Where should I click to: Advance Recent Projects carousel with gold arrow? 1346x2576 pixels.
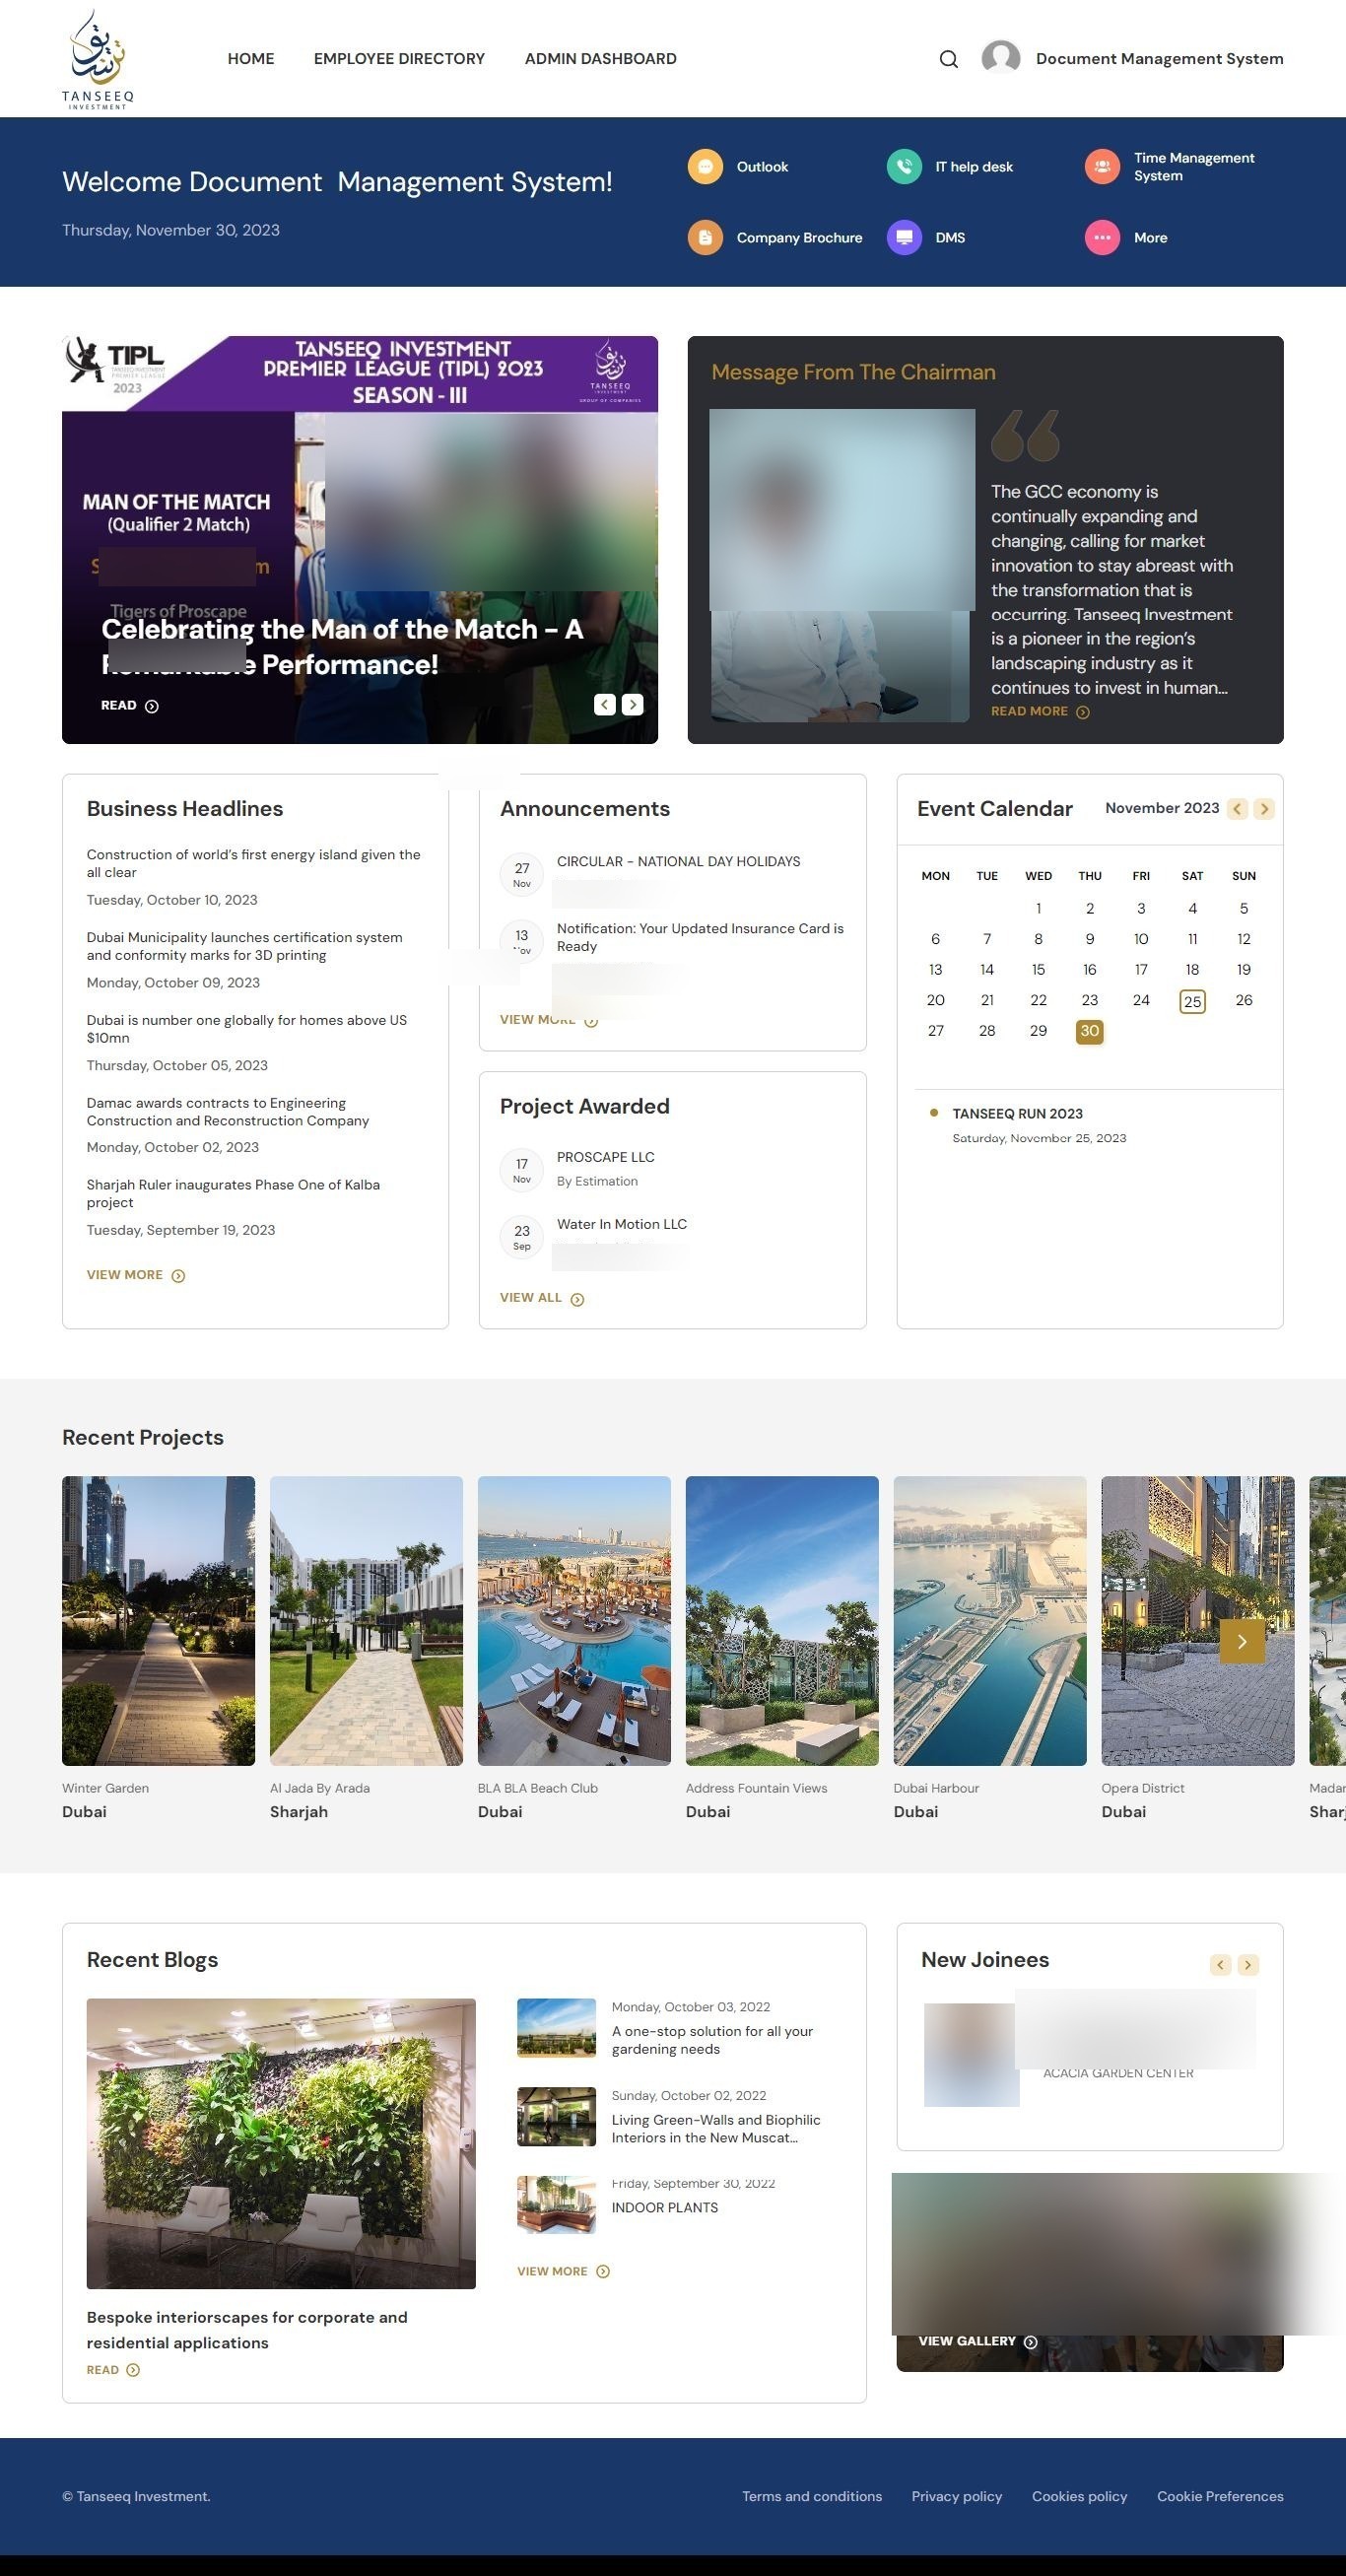[1242, 1641]
